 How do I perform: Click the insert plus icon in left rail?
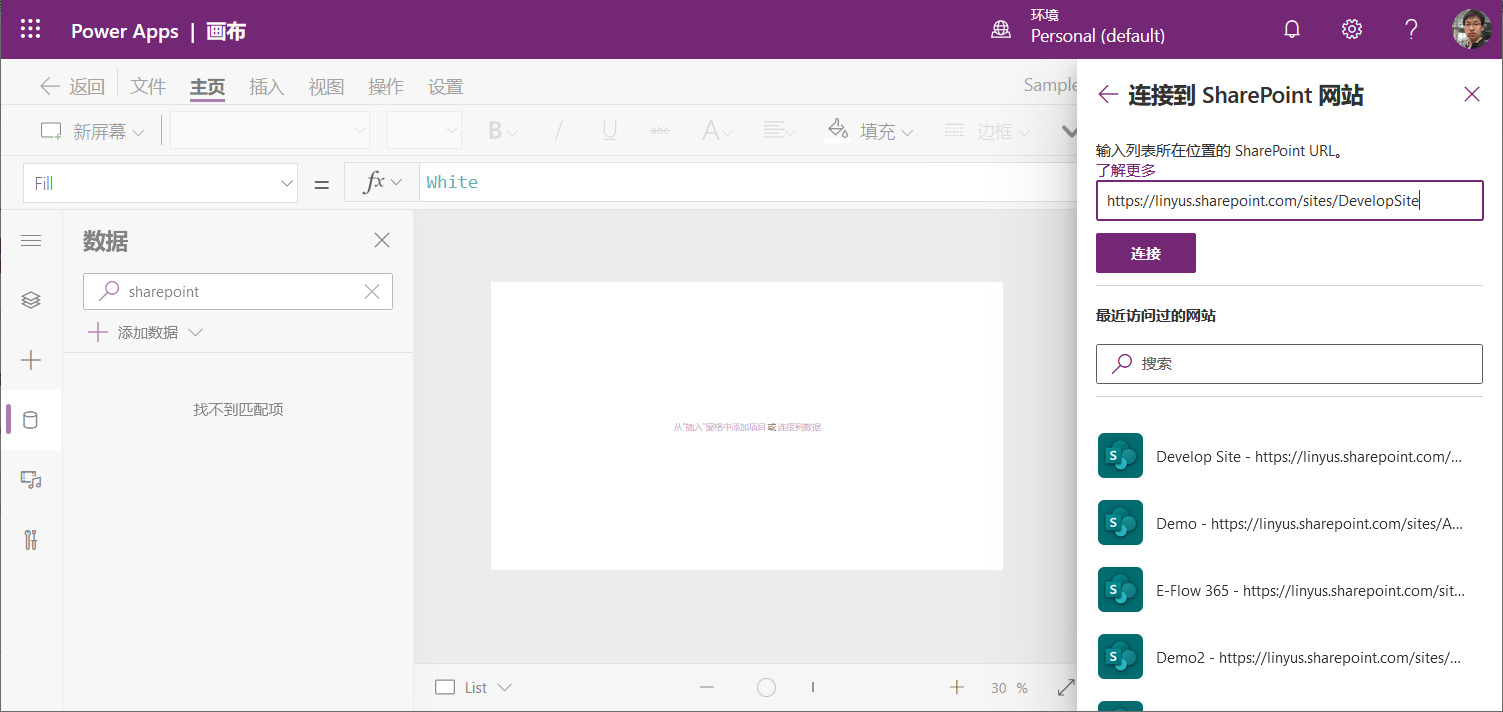pyautogui.click(x=31, y=360)
